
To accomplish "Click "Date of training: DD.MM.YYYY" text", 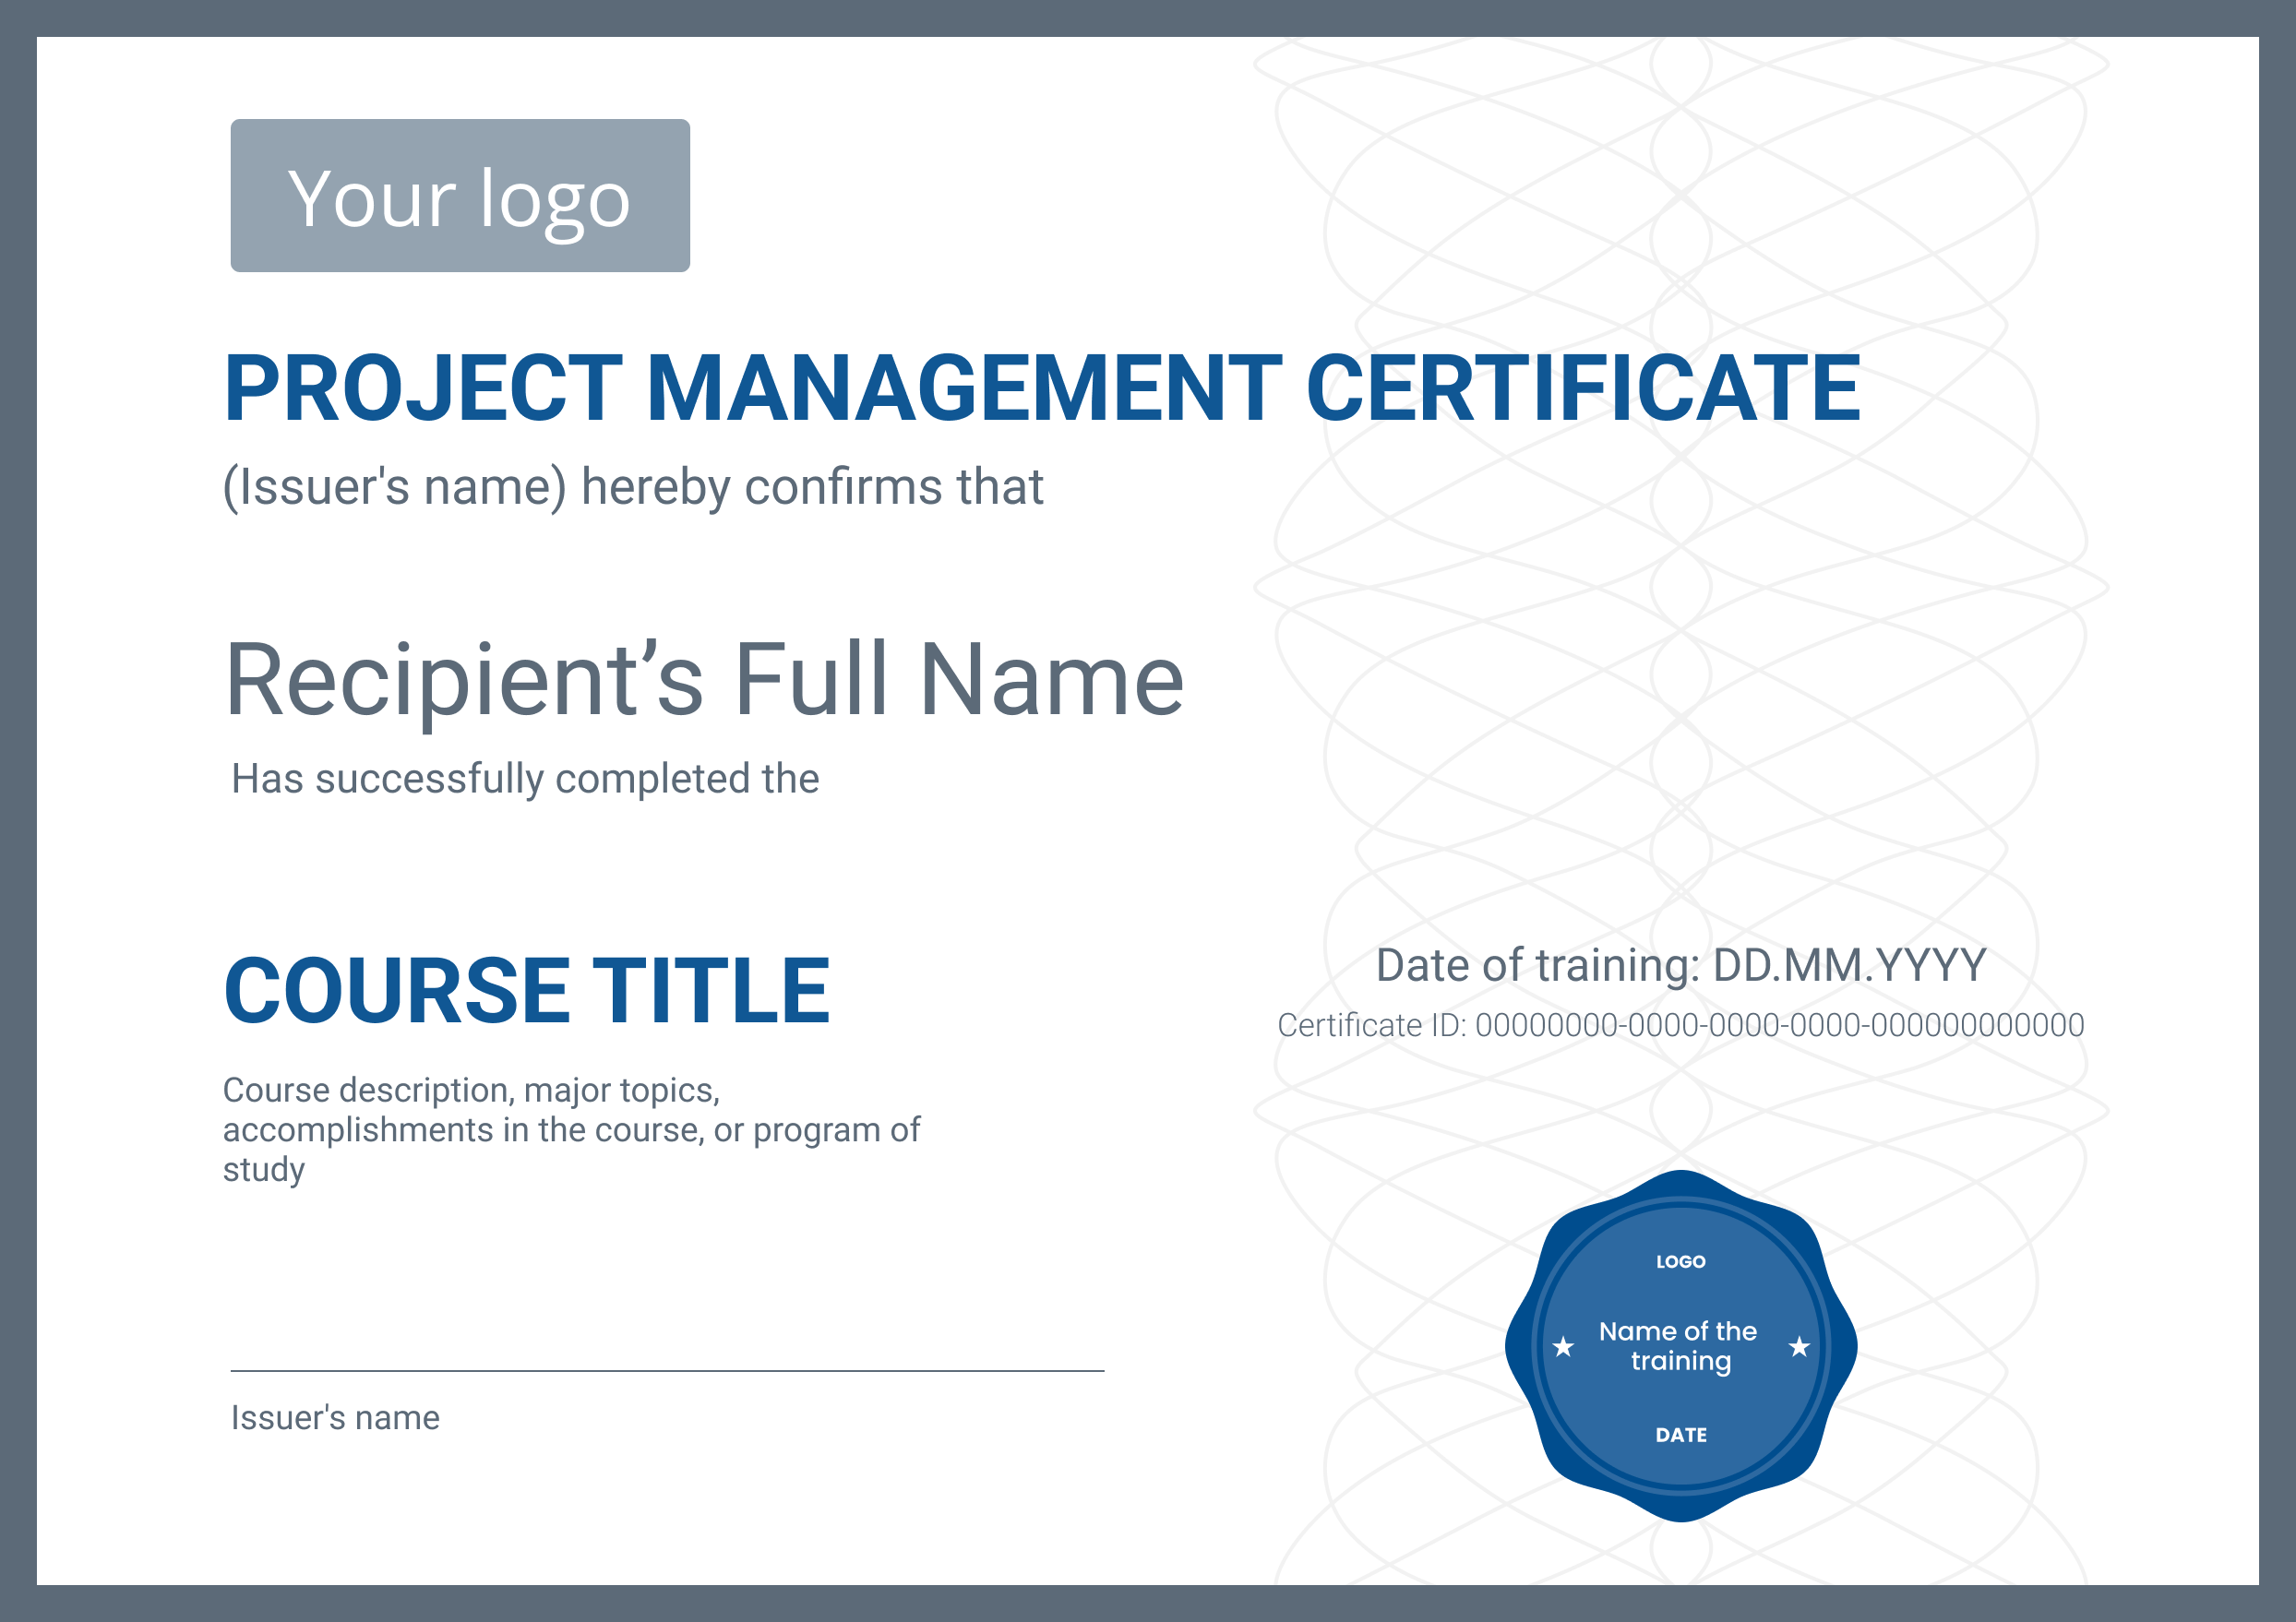I will tap(1680, 965).
